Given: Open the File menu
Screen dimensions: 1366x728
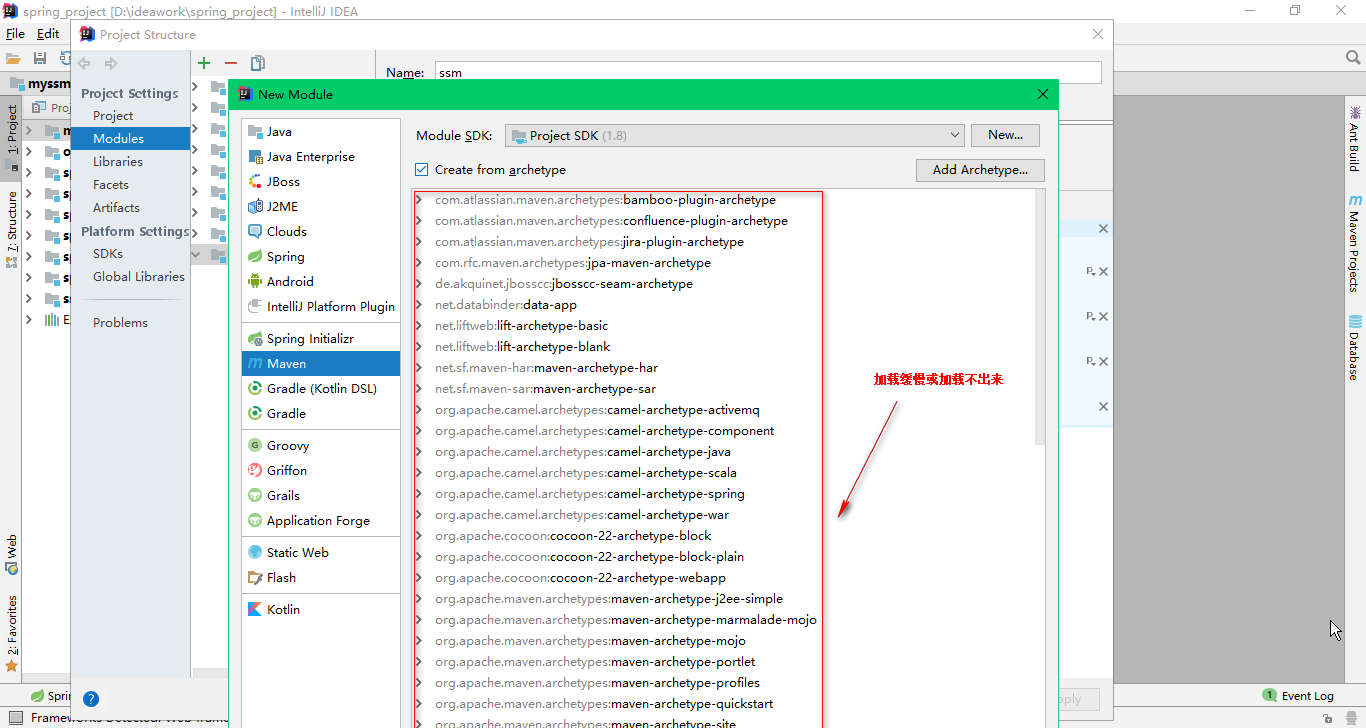Looking at the screenshot, I should pyautogui.click(x=15, y=34).
